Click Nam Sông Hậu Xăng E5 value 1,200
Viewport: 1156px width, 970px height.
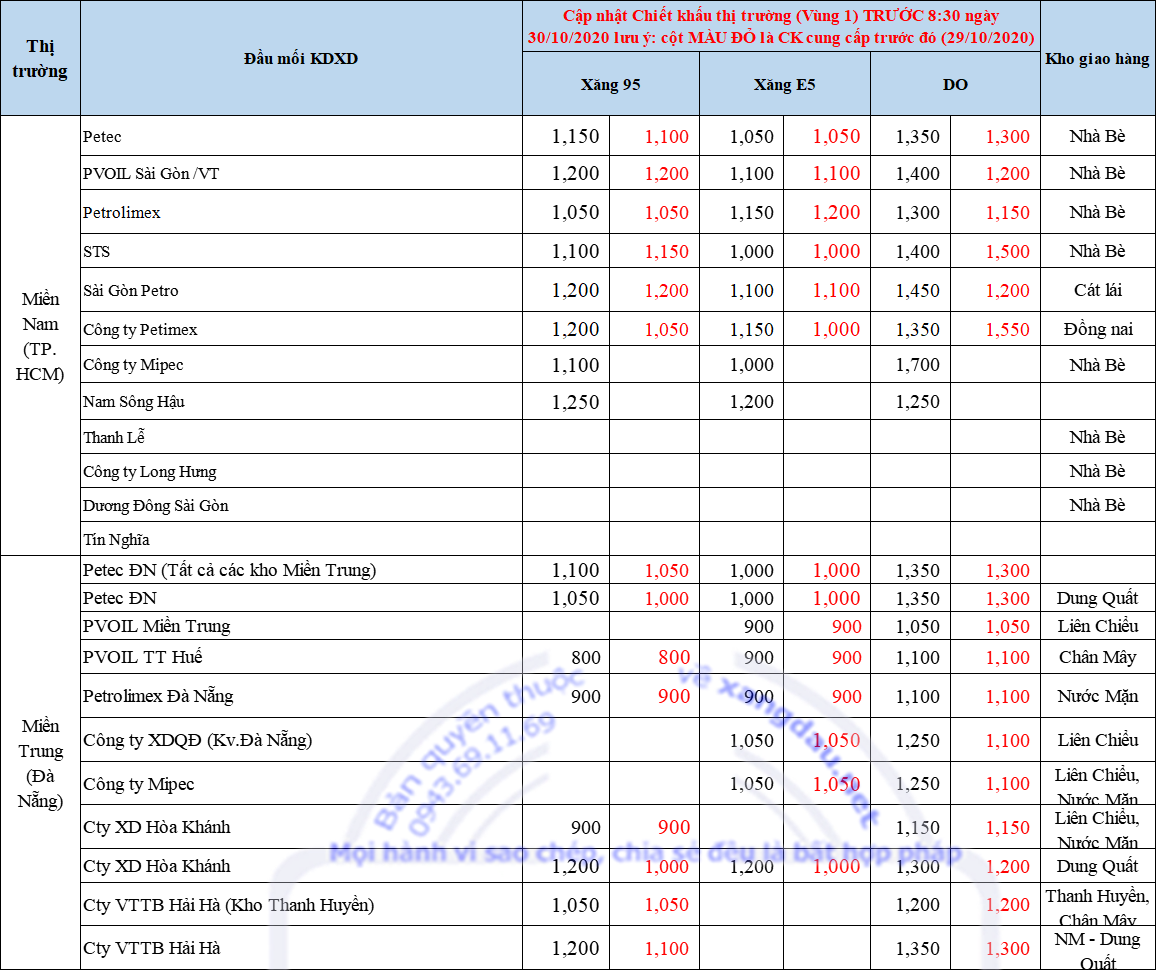click(741, 401)
